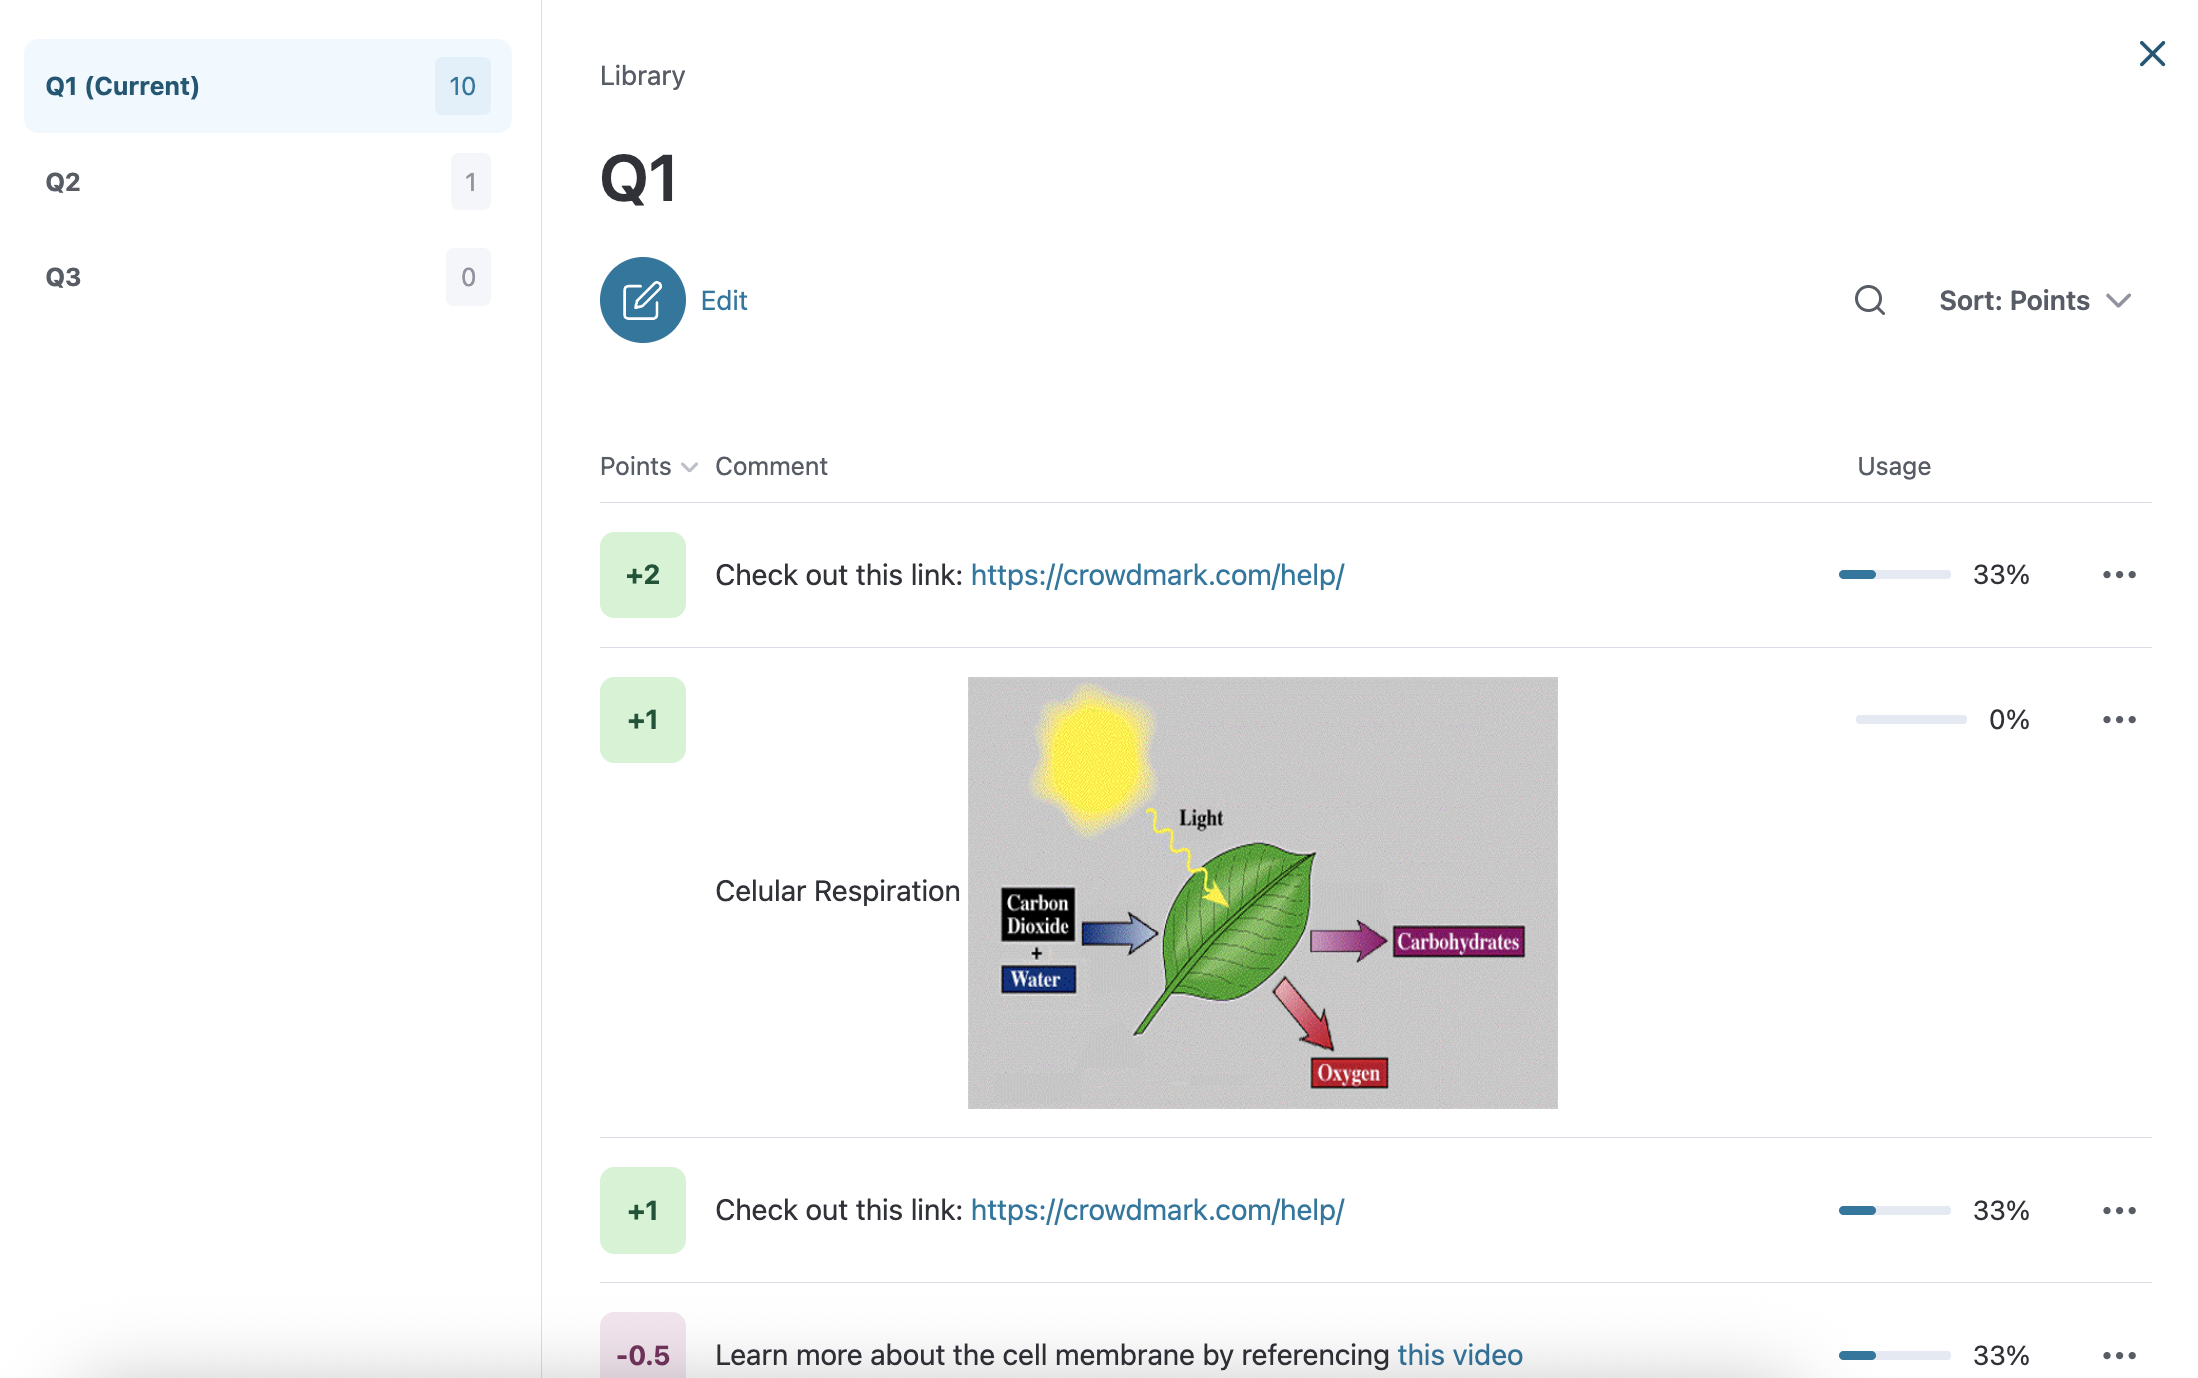
Task: Open more options for second crowdmark link comment
Action: pos(2119,1210)
